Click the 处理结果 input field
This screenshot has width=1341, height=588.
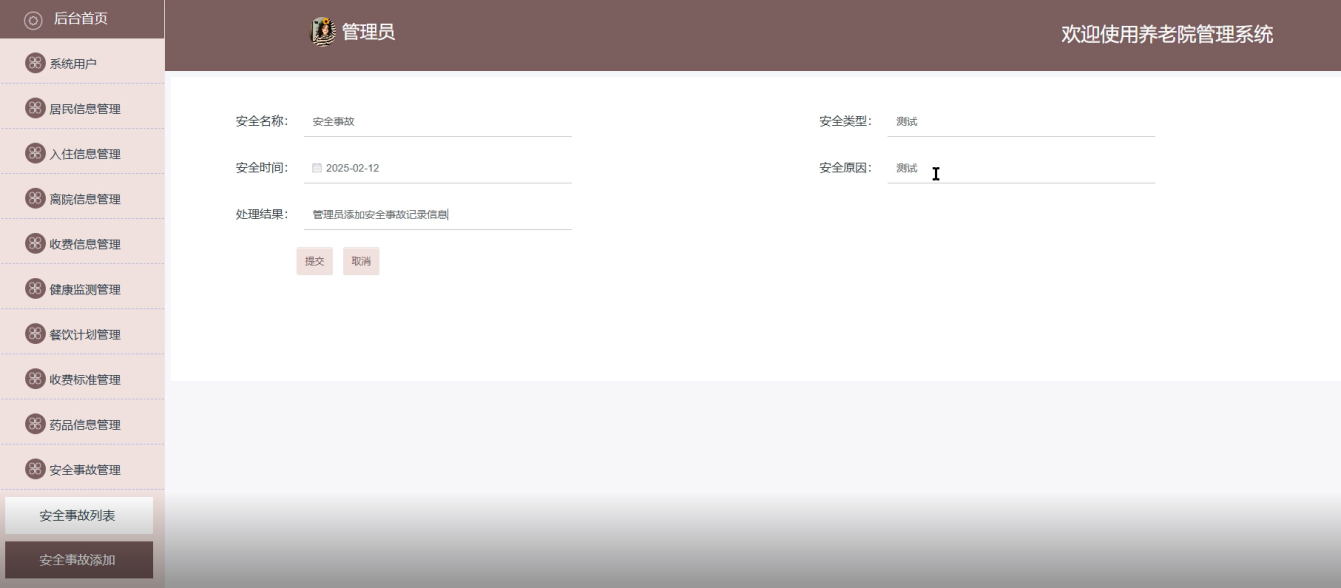point(438,214)
